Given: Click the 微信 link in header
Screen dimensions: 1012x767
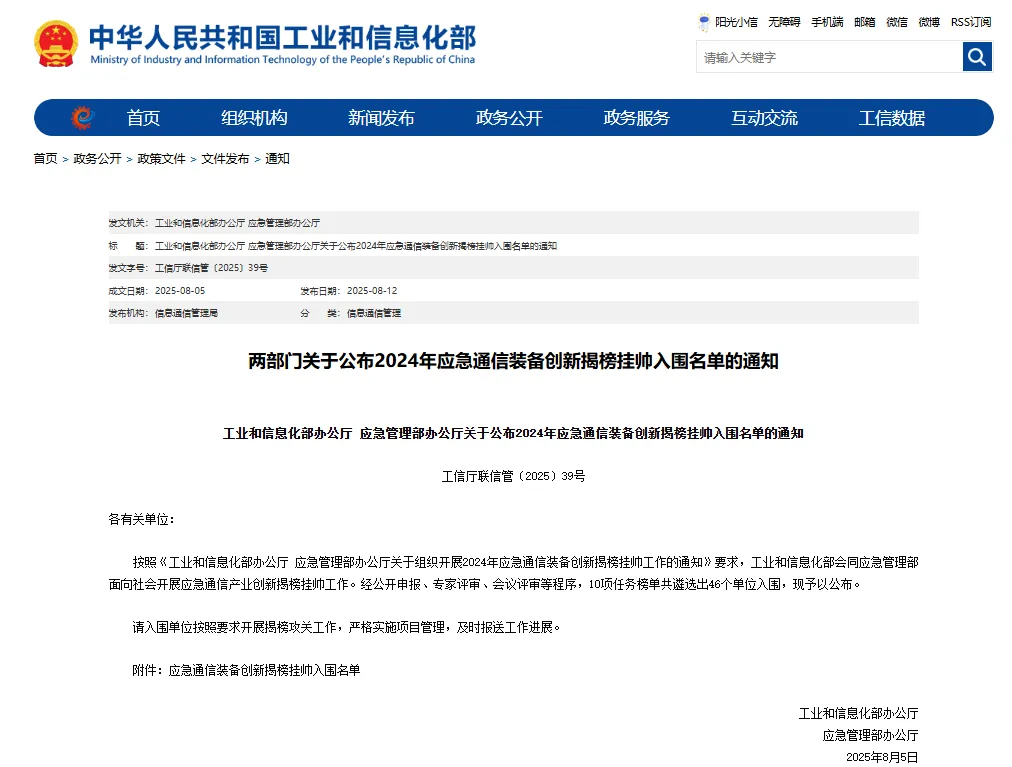Looking at the screenshot, I should click(x=897, y=21).
